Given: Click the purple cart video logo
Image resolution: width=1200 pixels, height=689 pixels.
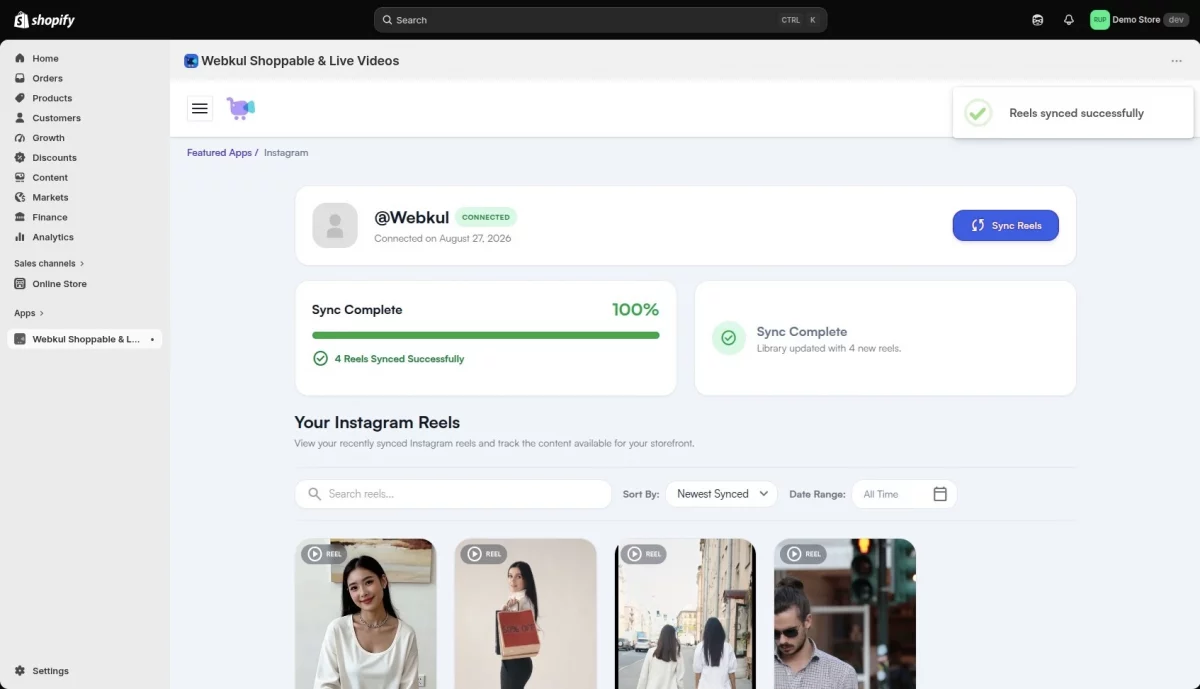Looking at the screenshot, I should [240, 108].
